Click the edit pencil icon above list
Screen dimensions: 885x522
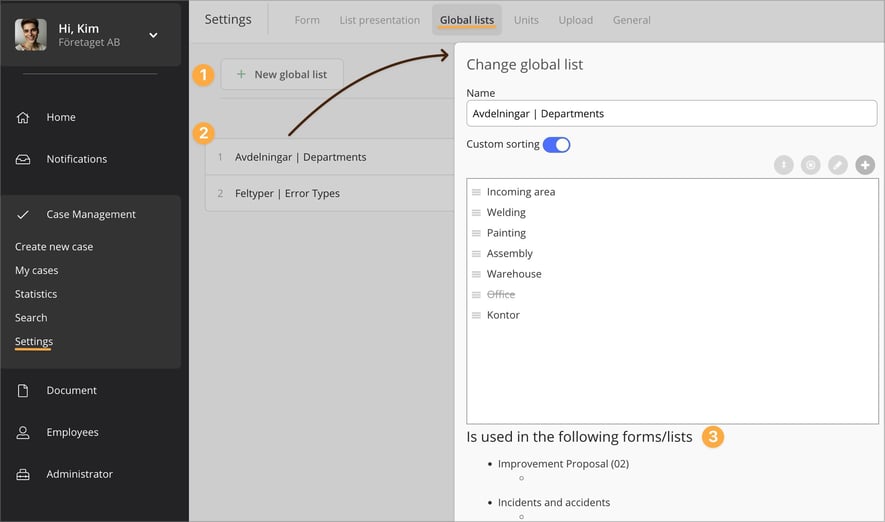coord(838,165)
